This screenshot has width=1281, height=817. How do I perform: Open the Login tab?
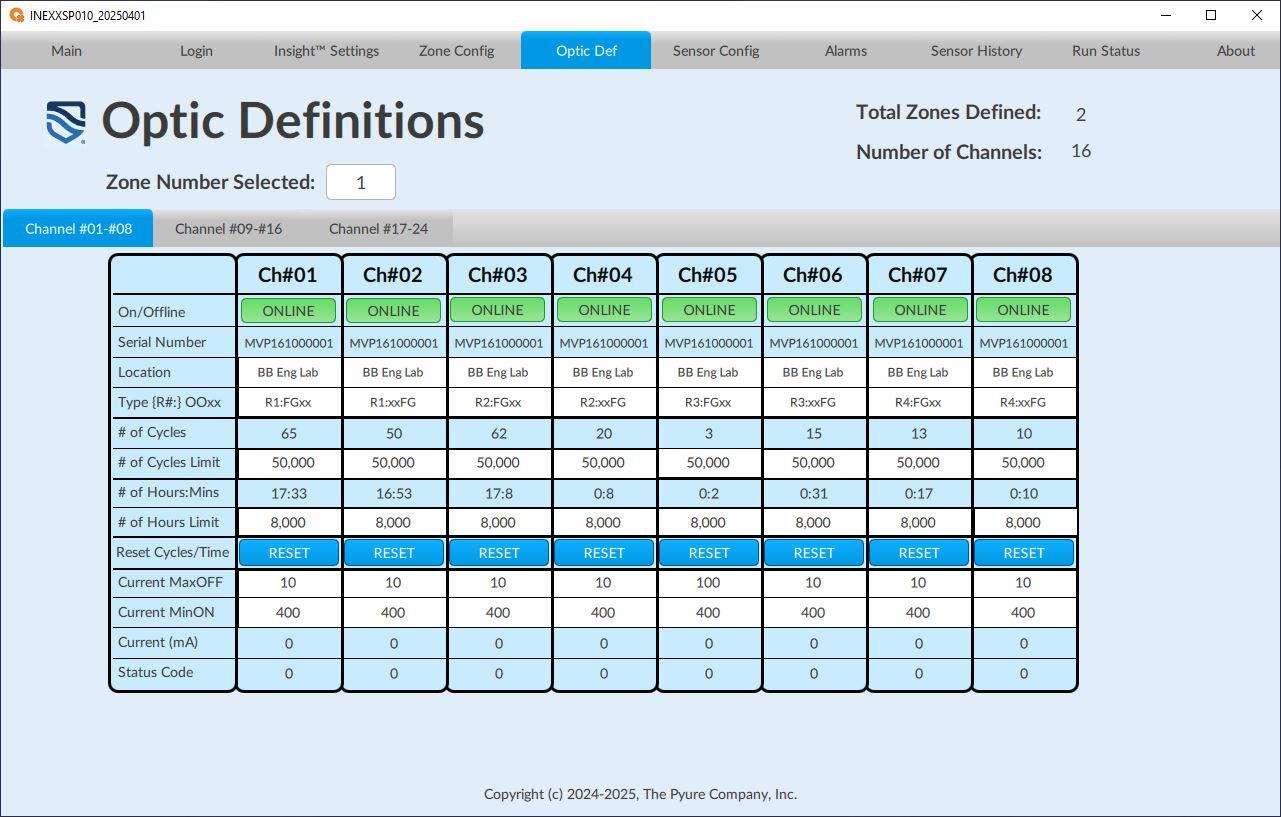(196, 50)
